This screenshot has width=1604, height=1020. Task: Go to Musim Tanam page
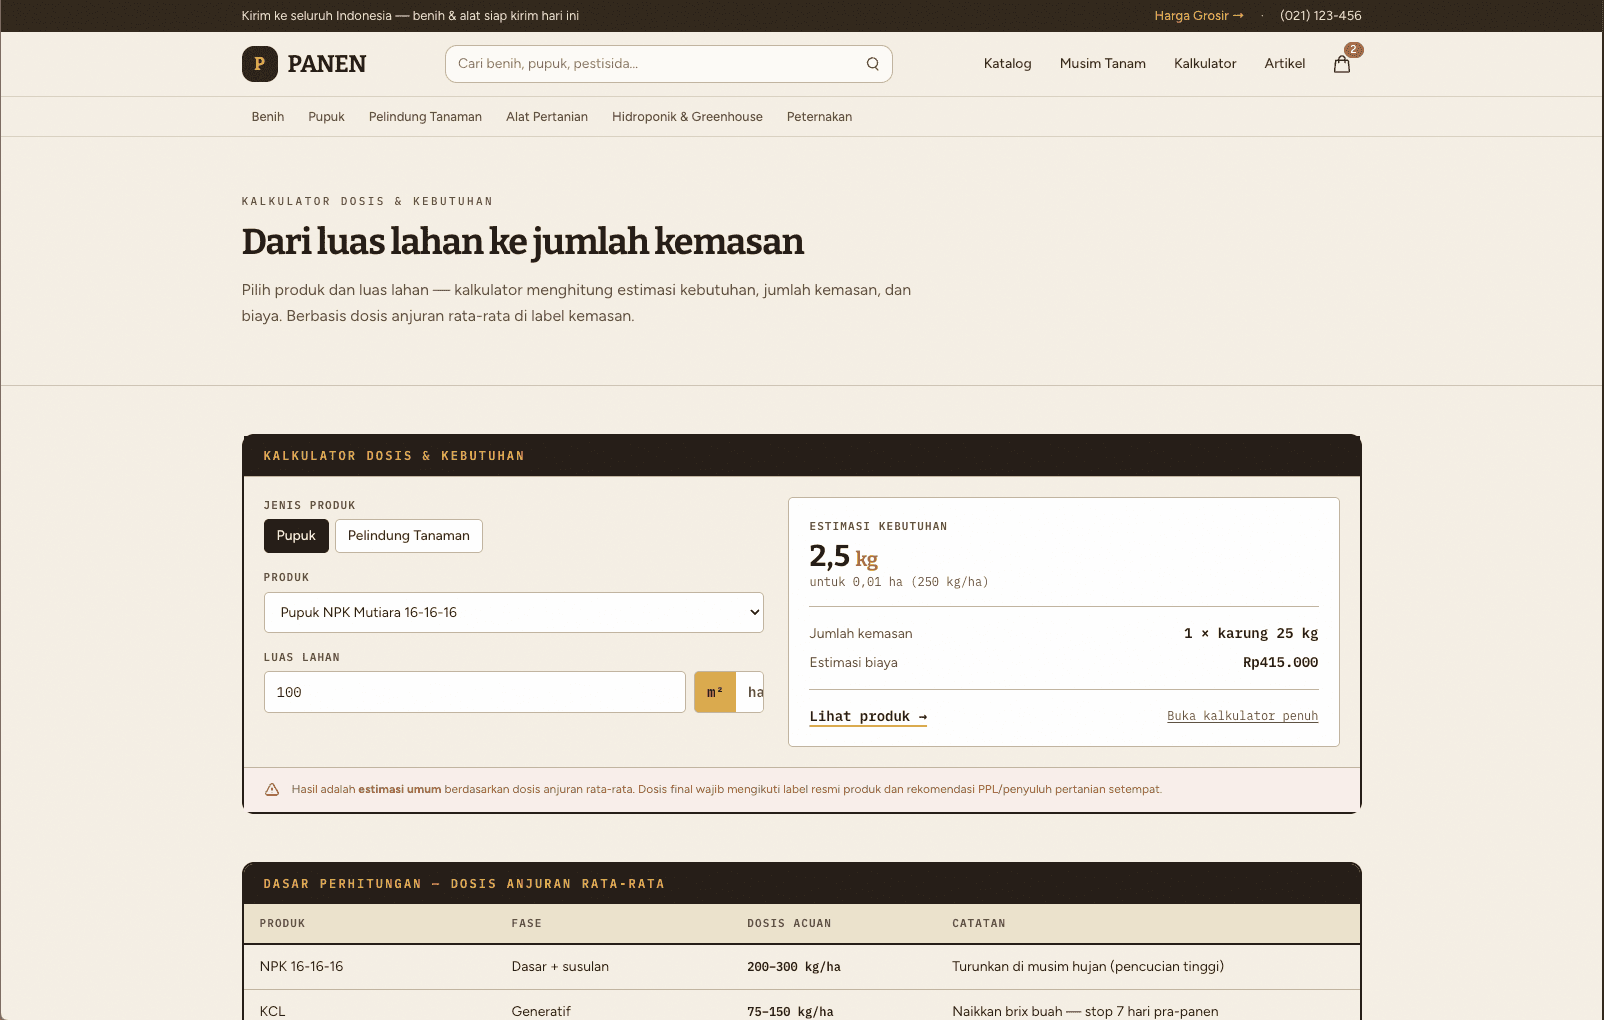pos(1103,64)
